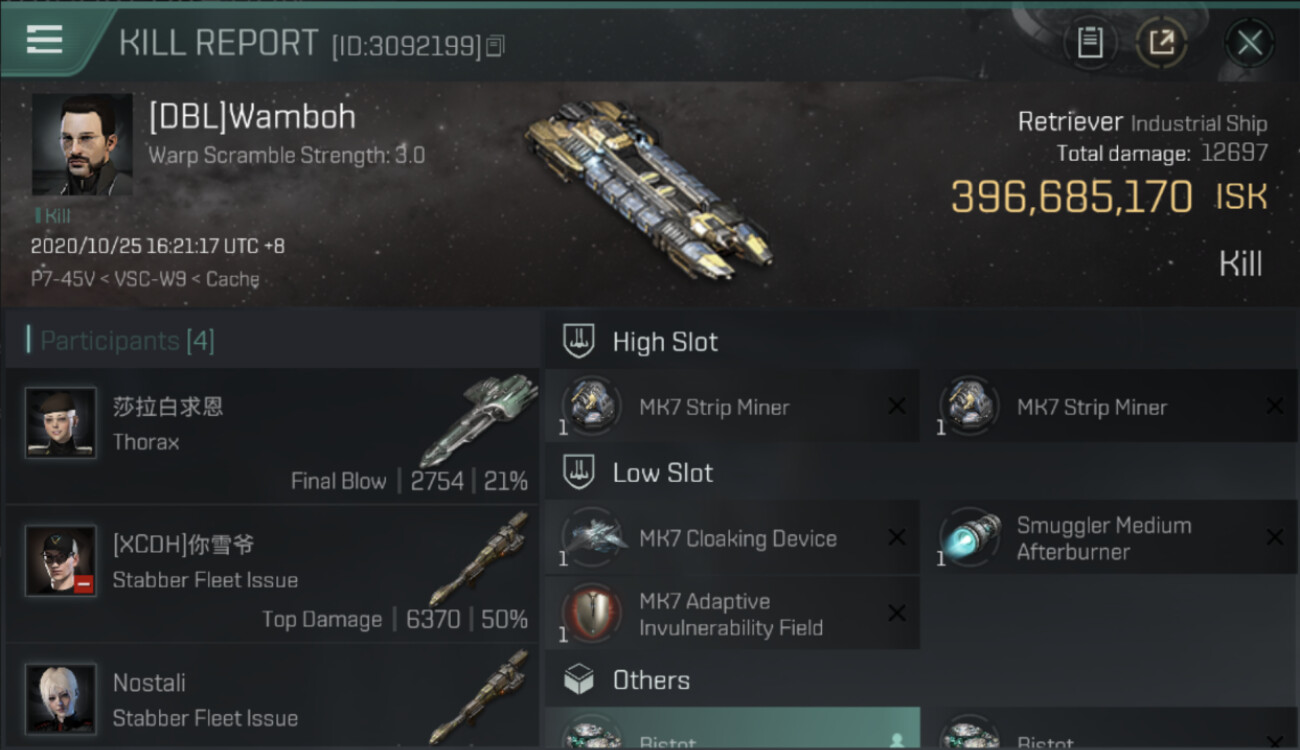Screen dimensions: 1300x750
Task: Open the Retriever ship name link
Action: tap(1070, 122)
